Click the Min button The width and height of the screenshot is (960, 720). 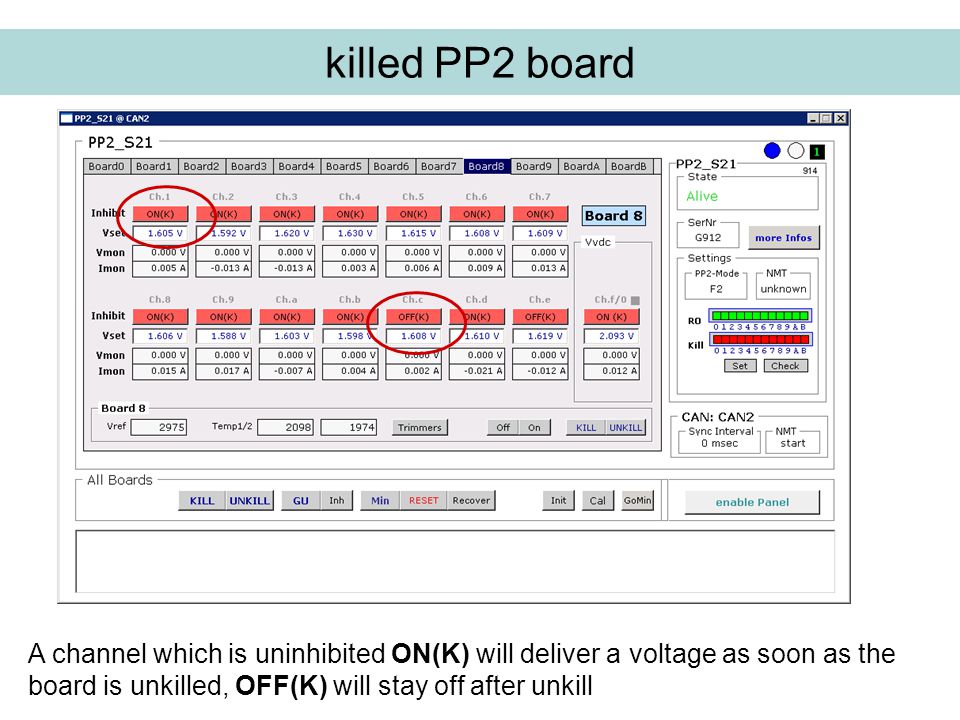coord(380,501)
